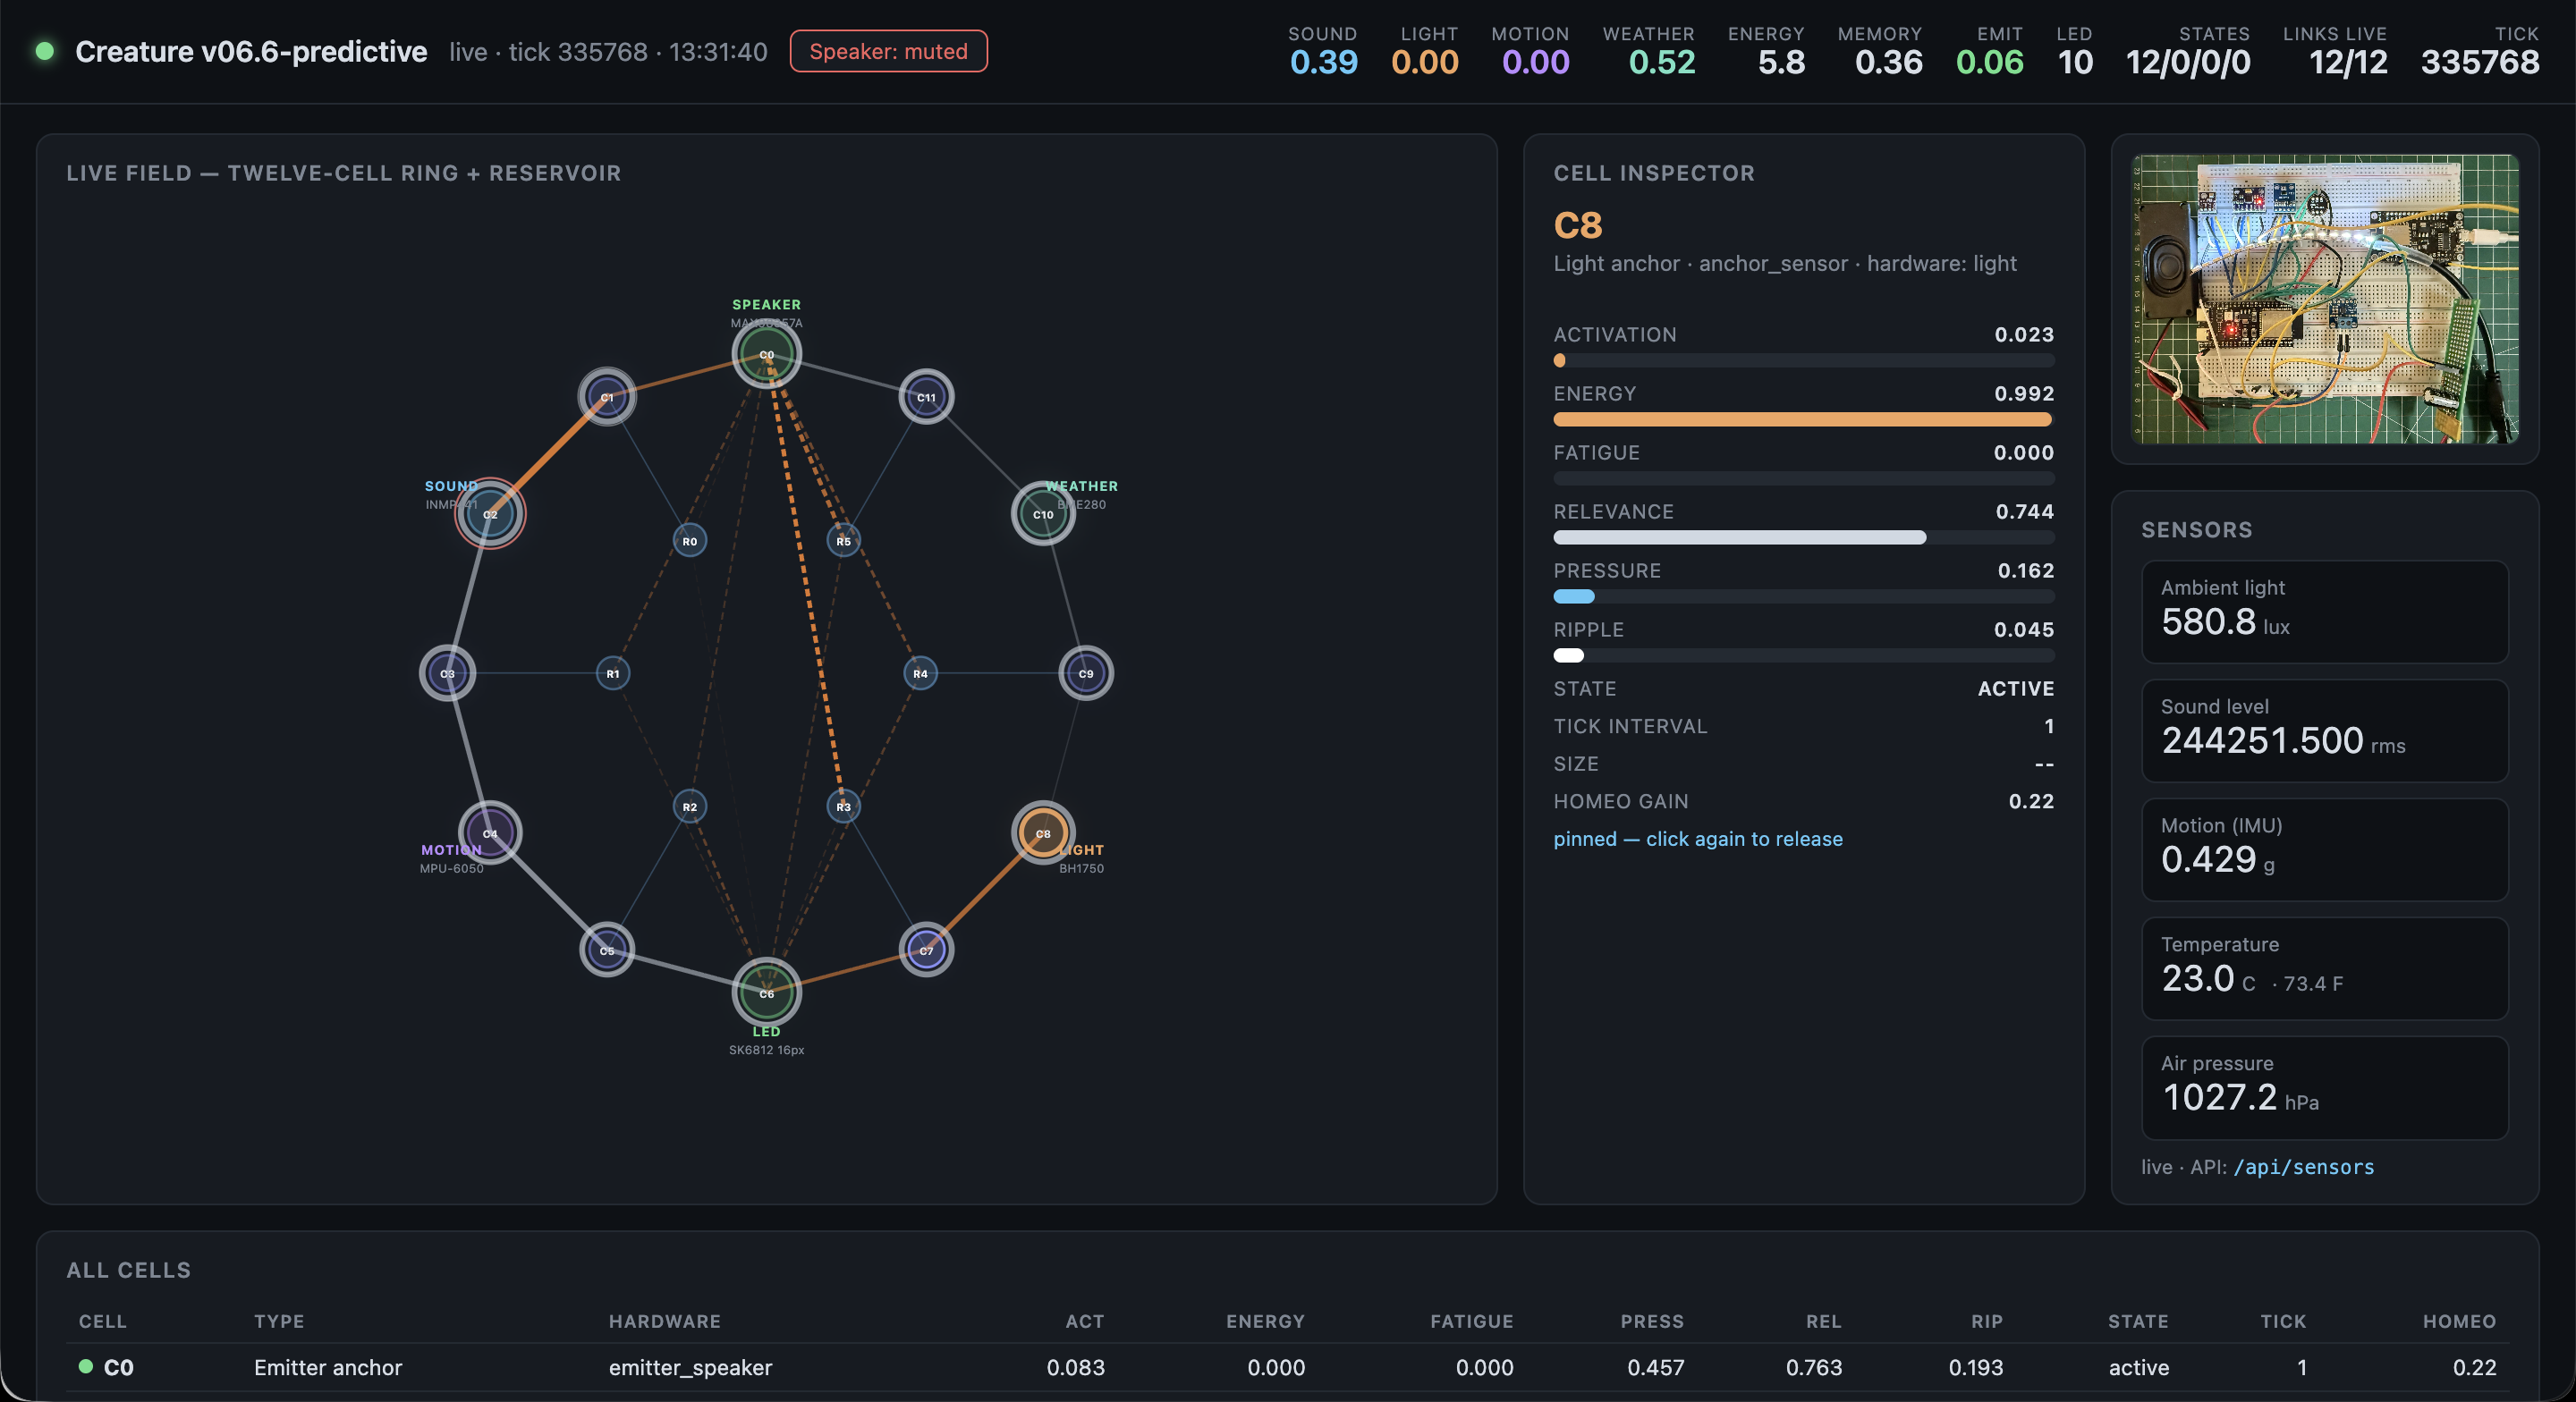Select reservoir node R5

tap(843, 541)
